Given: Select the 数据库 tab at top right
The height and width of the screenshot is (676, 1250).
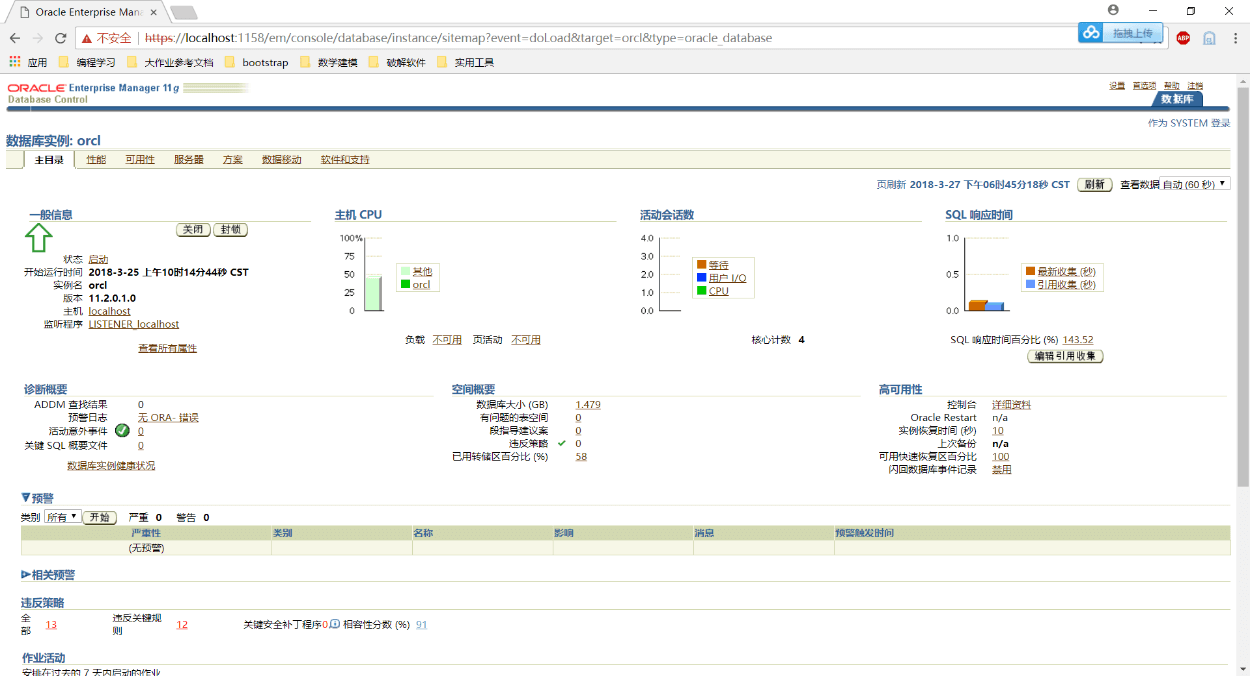Looking at the screenshot, I should (1177, 99).
